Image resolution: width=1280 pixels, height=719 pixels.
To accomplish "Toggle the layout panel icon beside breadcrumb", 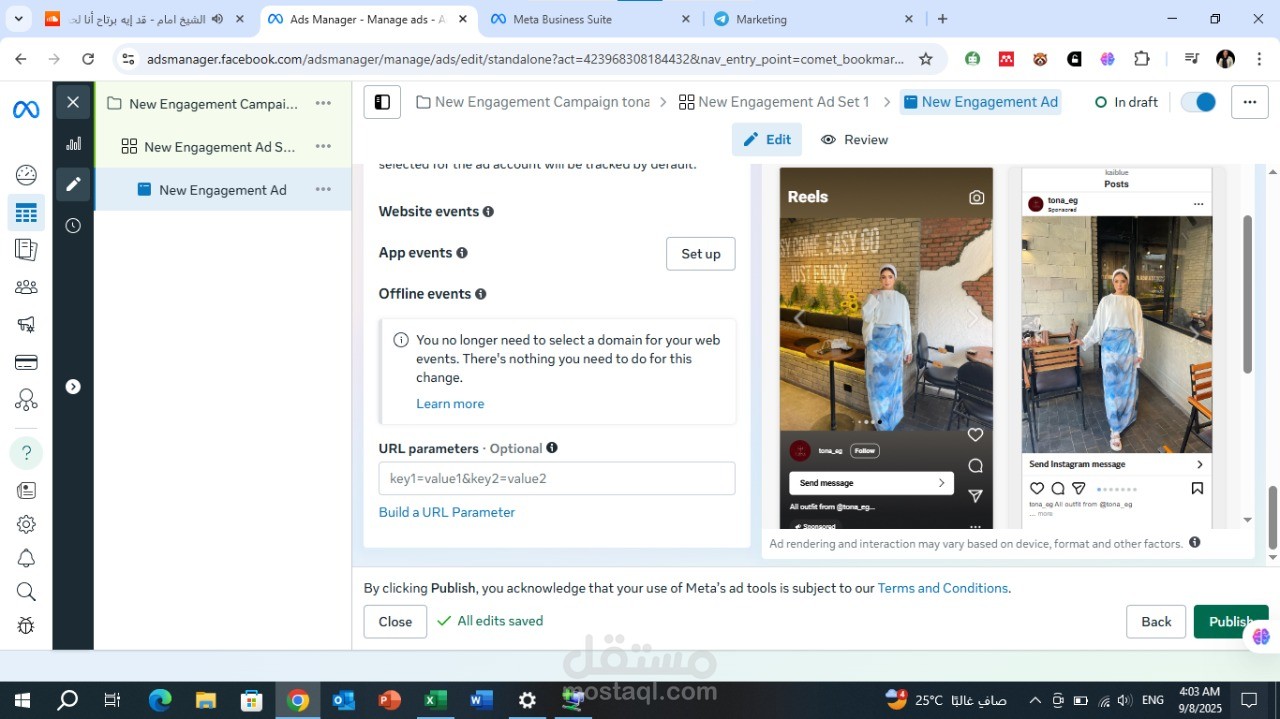I will coord(382,102).
